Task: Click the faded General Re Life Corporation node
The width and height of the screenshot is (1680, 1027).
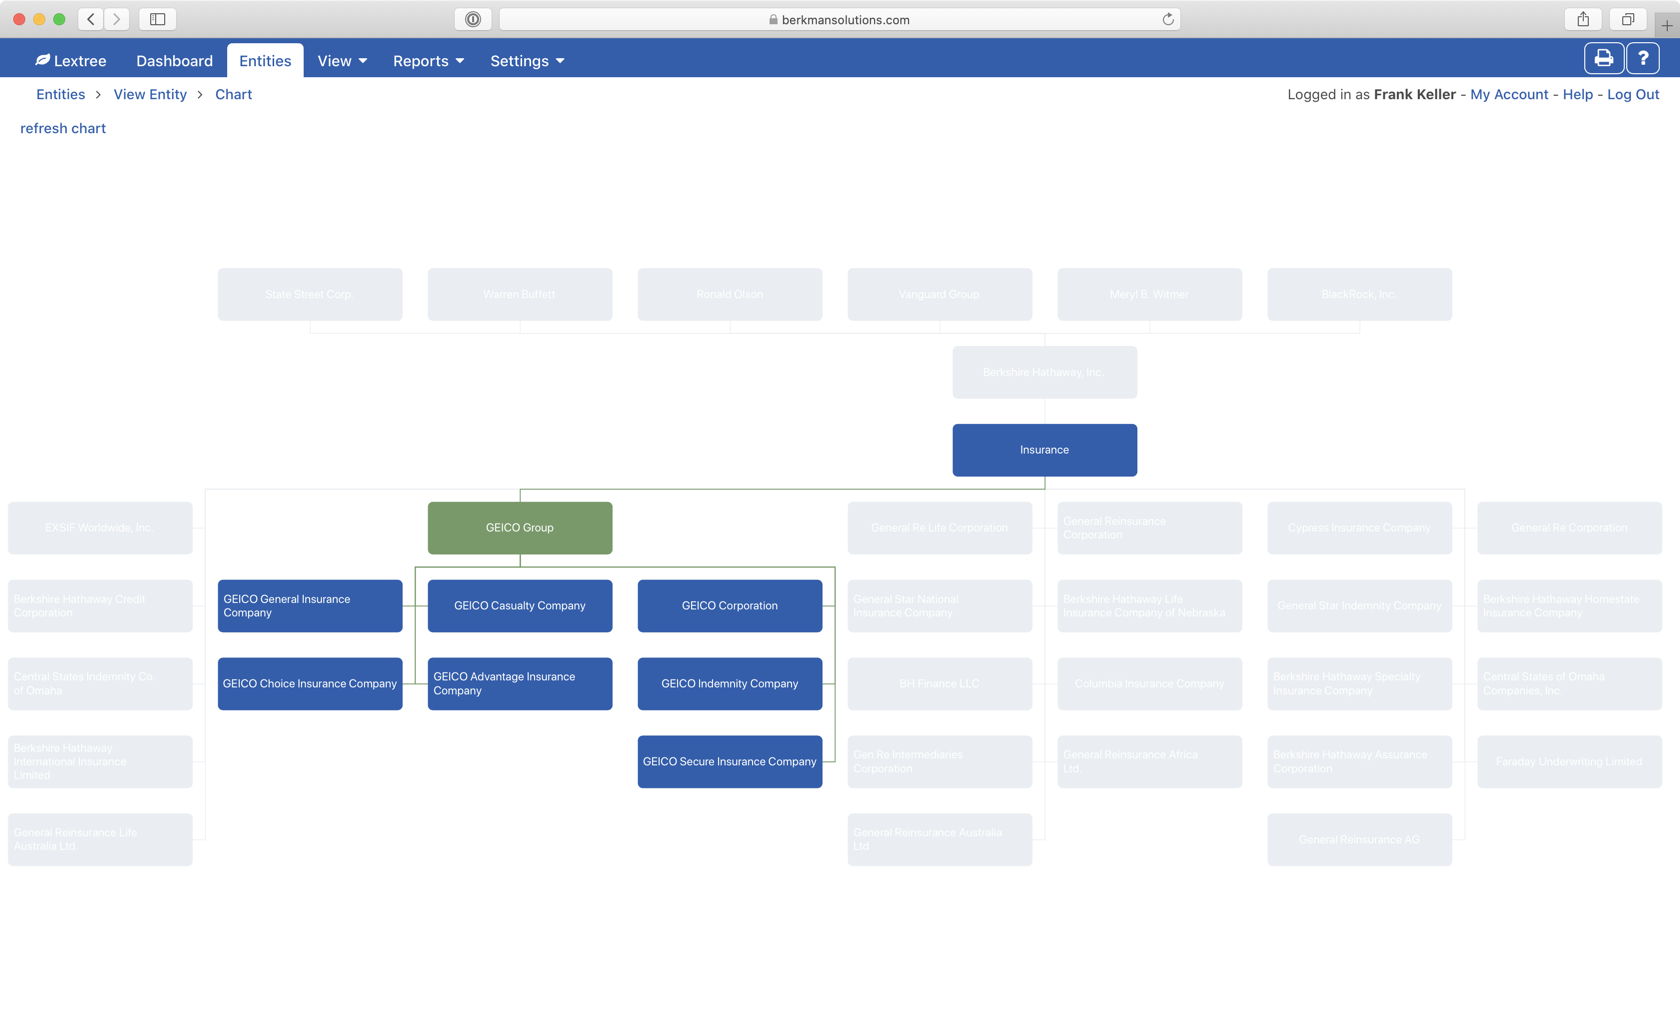Action: coord(940,528)
